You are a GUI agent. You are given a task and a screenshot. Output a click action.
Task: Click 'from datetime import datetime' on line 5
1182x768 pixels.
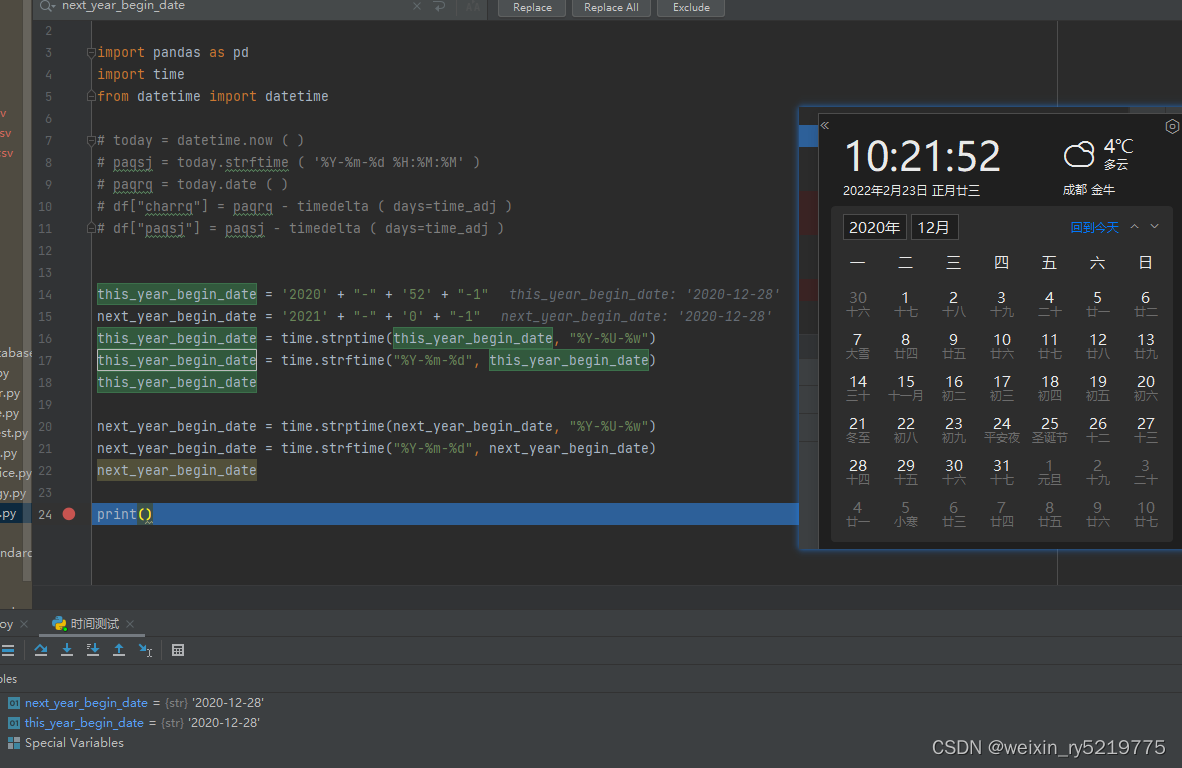(x=213, y=96)
